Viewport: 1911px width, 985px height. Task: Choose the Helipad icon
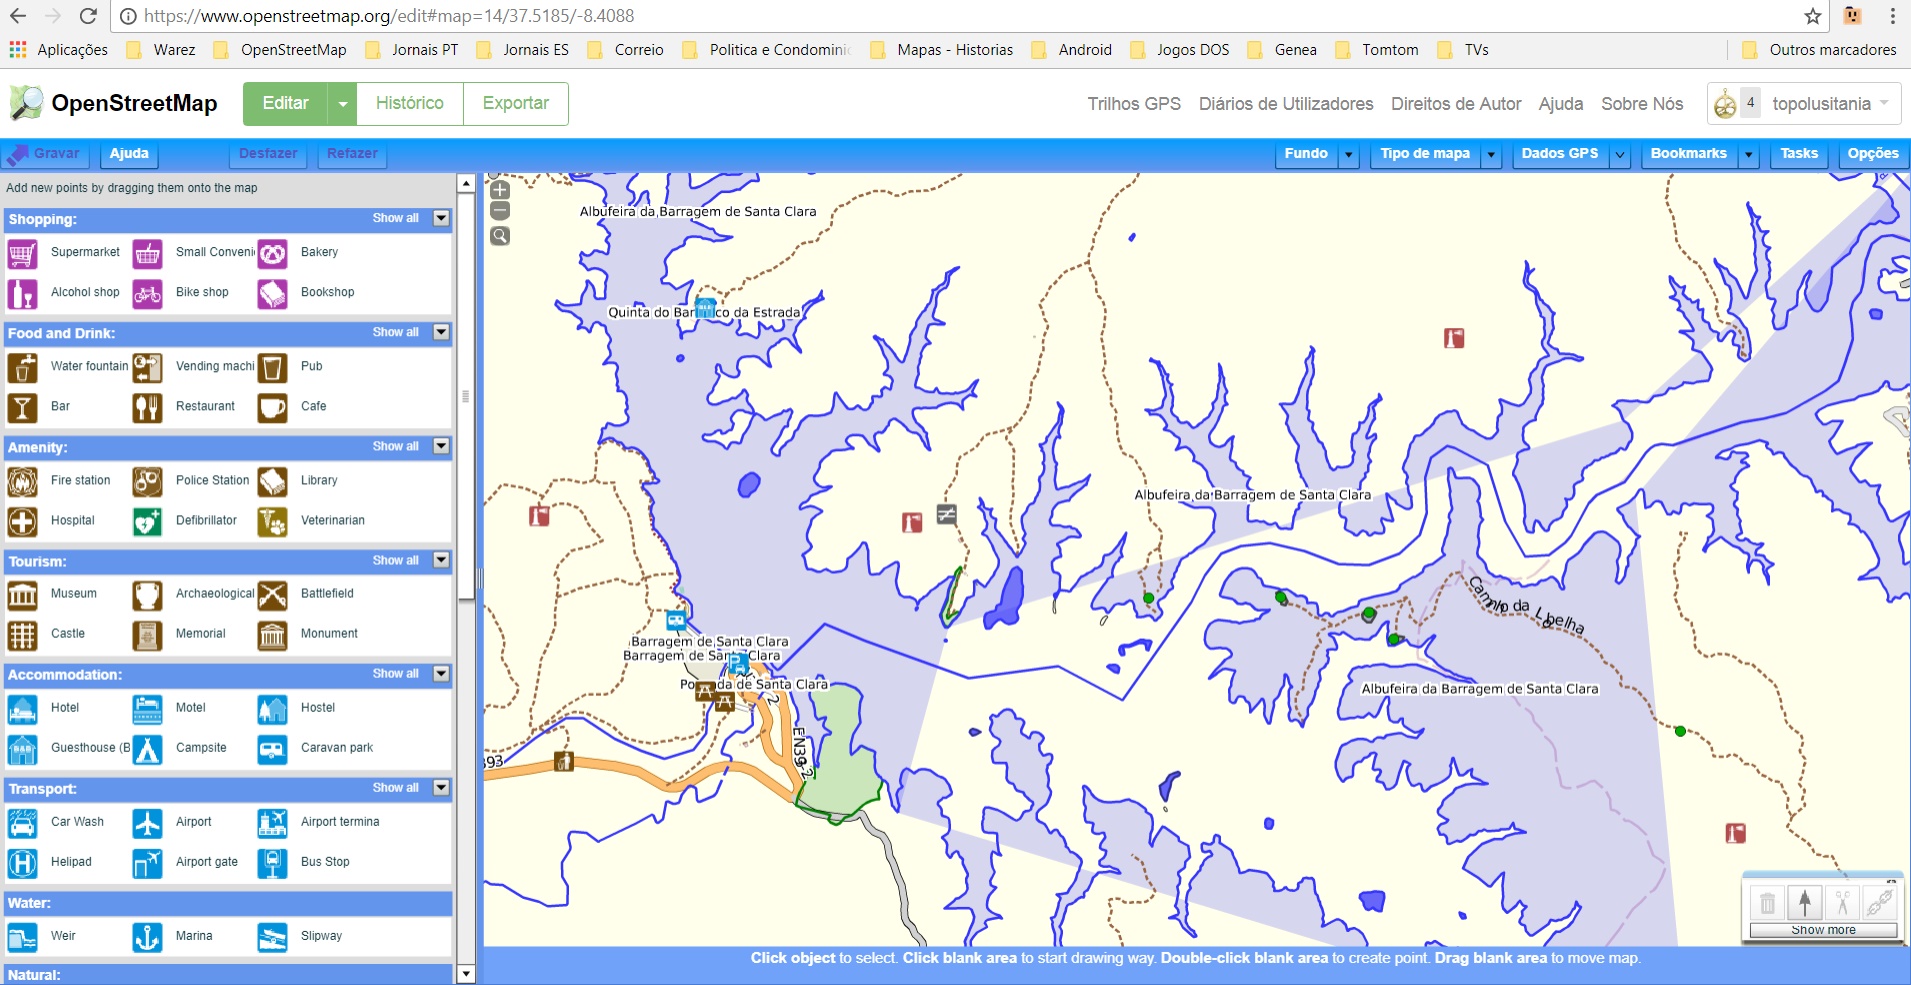point(23,863)
